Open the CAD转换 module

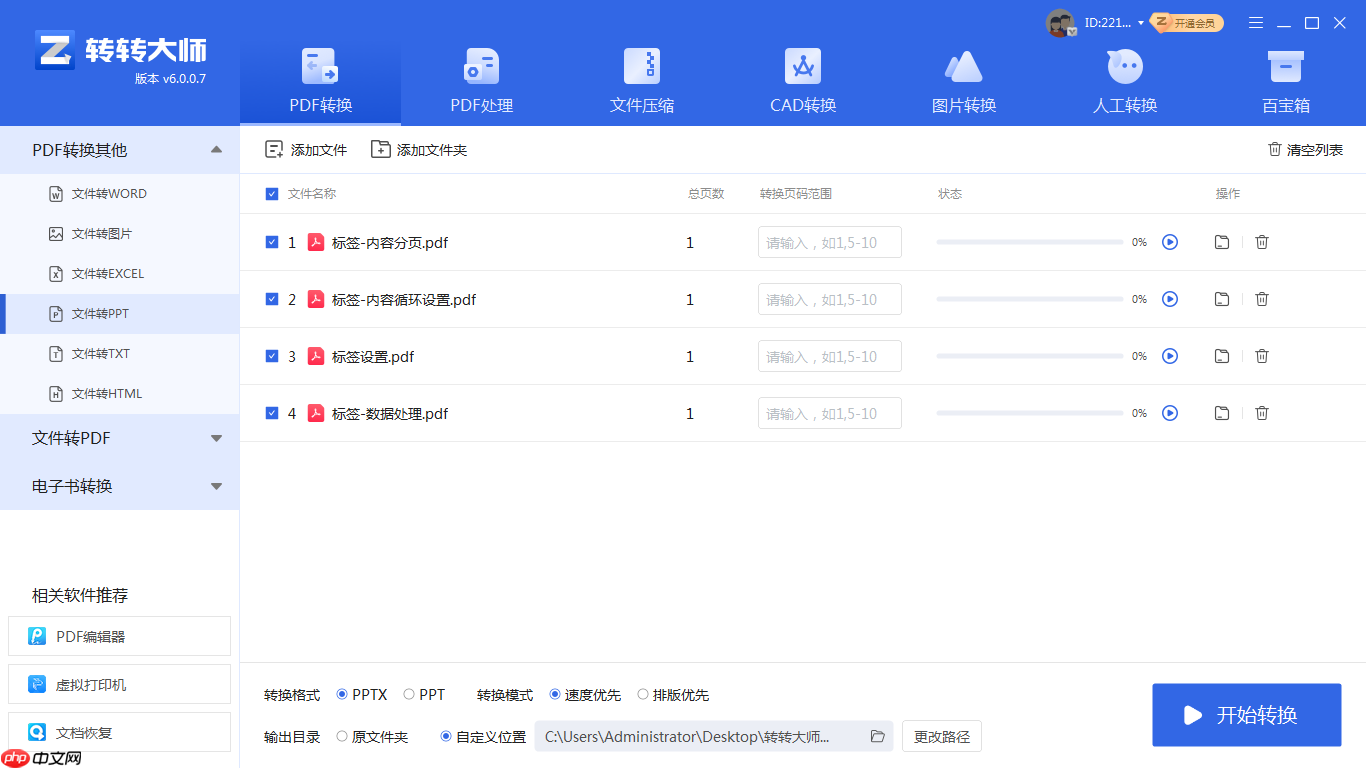coord(802,80)
